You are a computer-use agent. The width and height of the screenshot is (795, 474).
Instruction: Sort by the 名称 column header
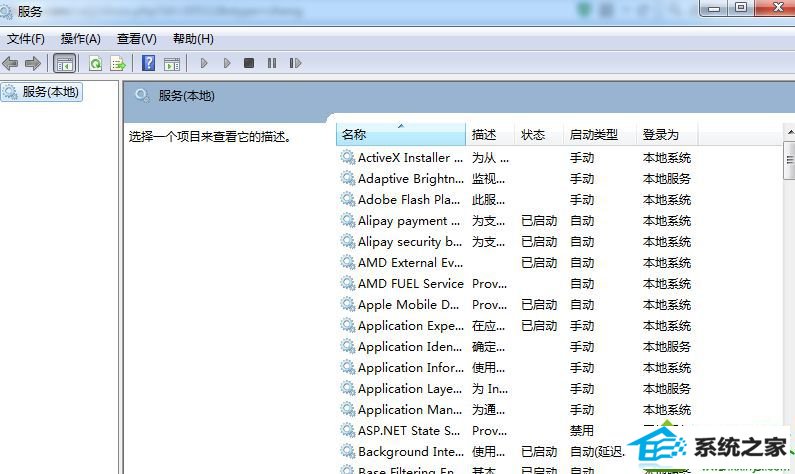(x=401, y=134)
